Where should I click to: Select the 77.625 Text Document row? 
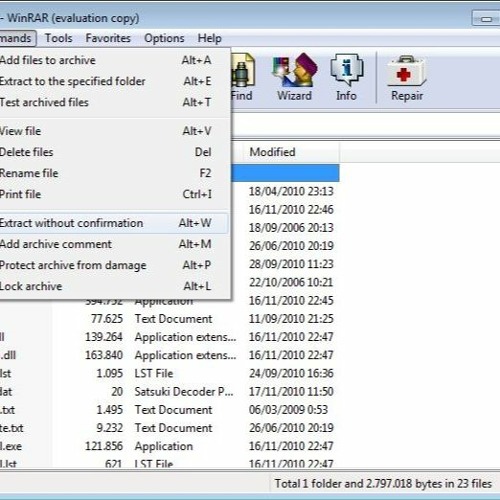(170, 319)
